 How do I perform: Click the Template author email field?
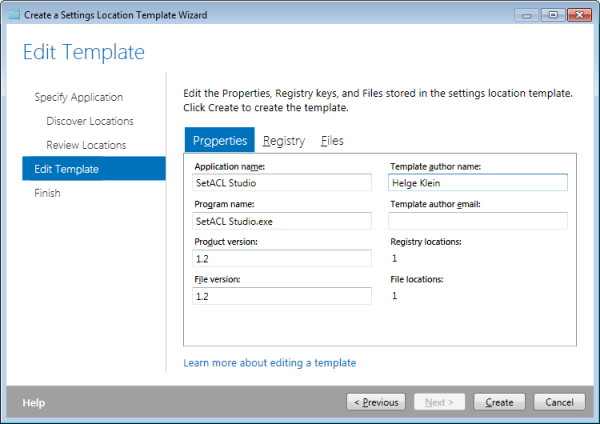point(478,221)
